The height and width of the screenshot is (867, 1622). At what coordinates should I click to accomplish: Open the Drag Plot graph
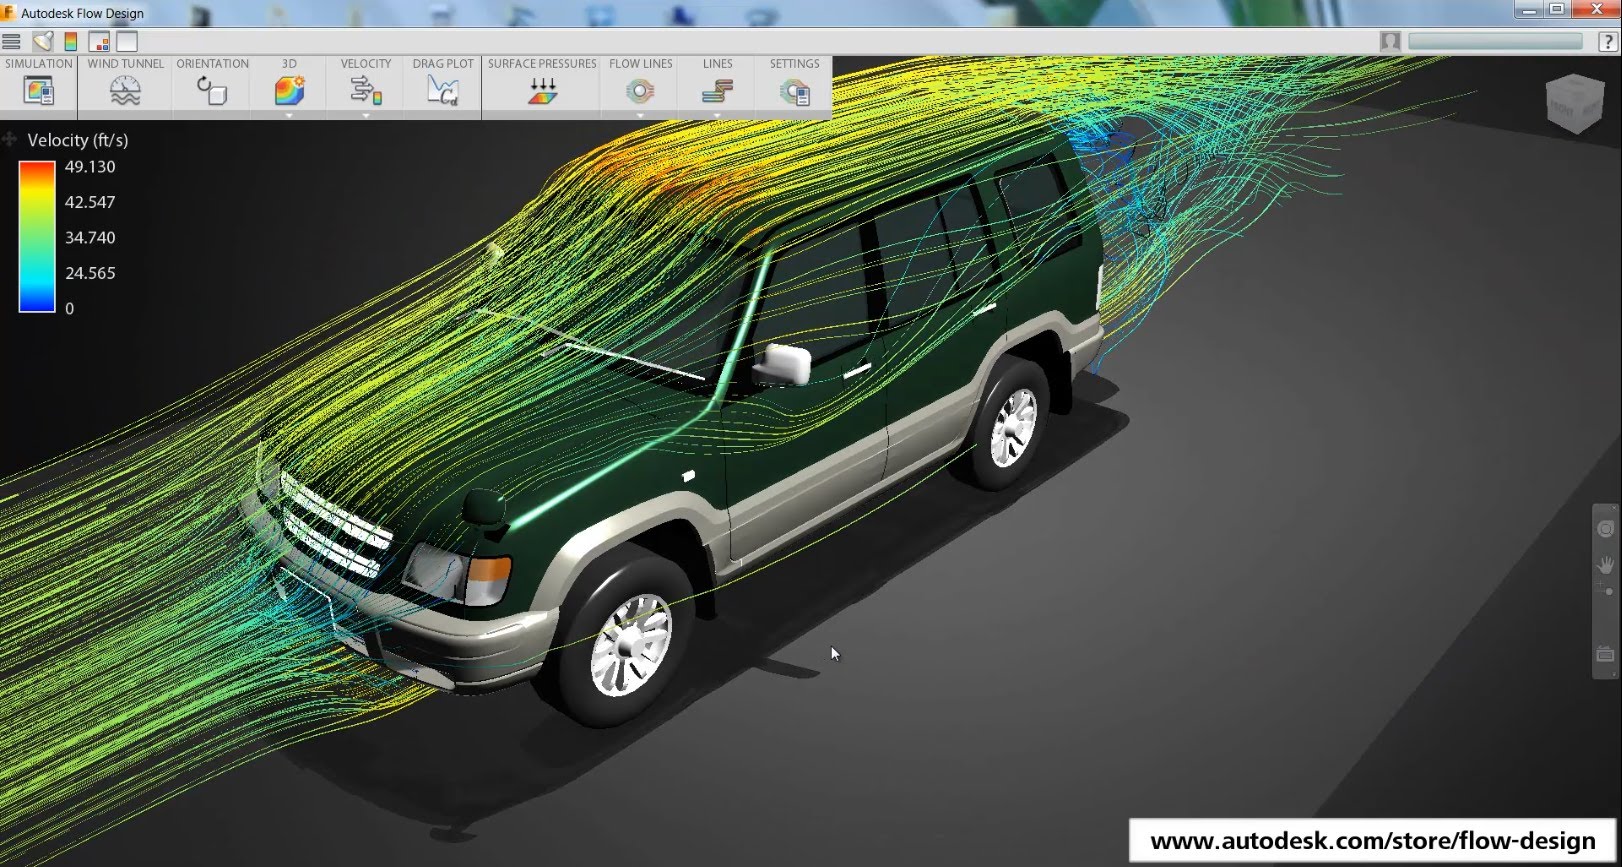pos(442,92)
